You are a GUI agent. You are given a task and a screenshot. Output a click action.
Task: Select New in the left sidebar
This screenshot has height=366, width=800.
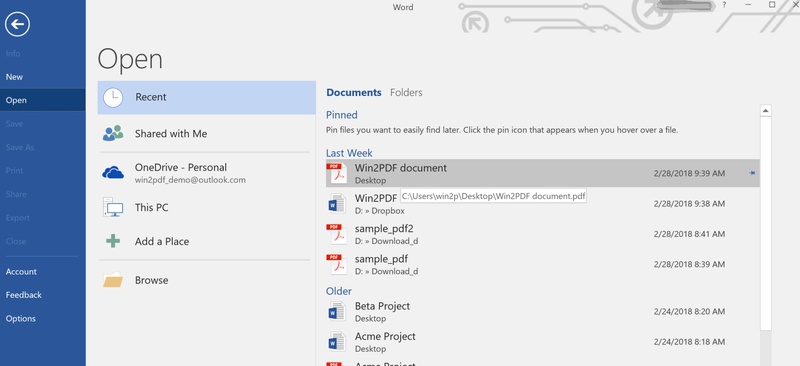pos(14,77)
